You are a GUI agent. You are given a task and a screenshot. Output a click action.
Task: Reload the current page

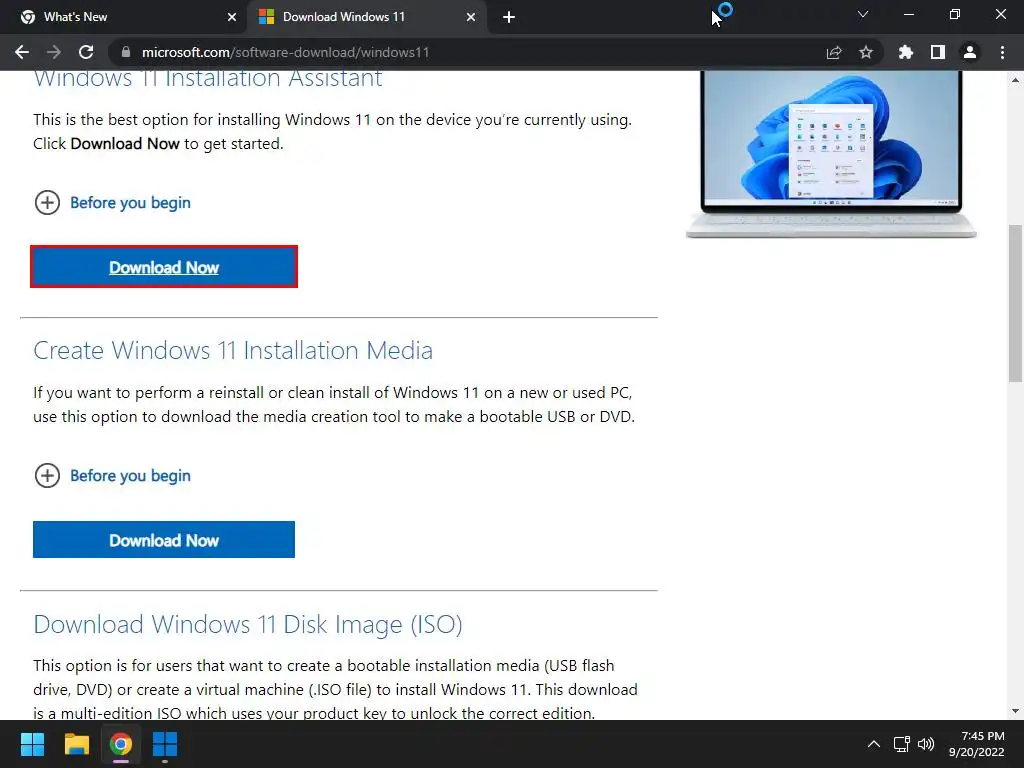click(x=86, y=52)
